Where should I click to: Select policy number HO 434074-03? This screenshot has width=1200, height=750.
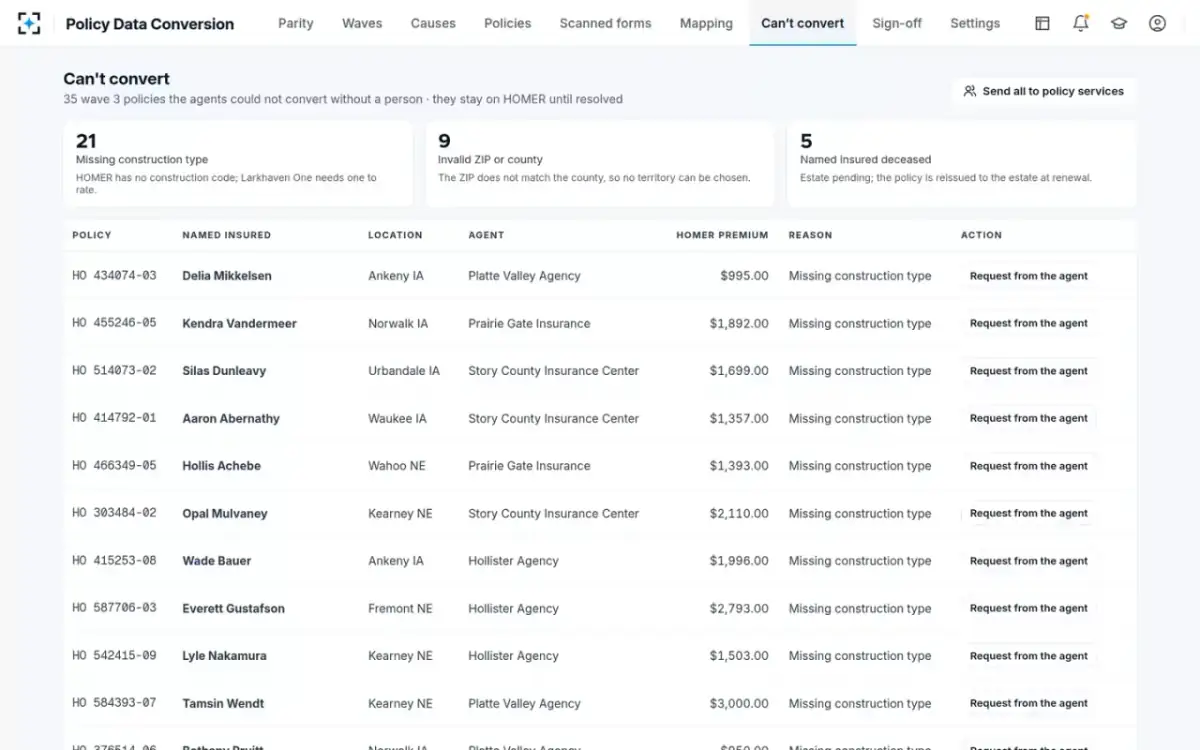click(x=114, y=276)
